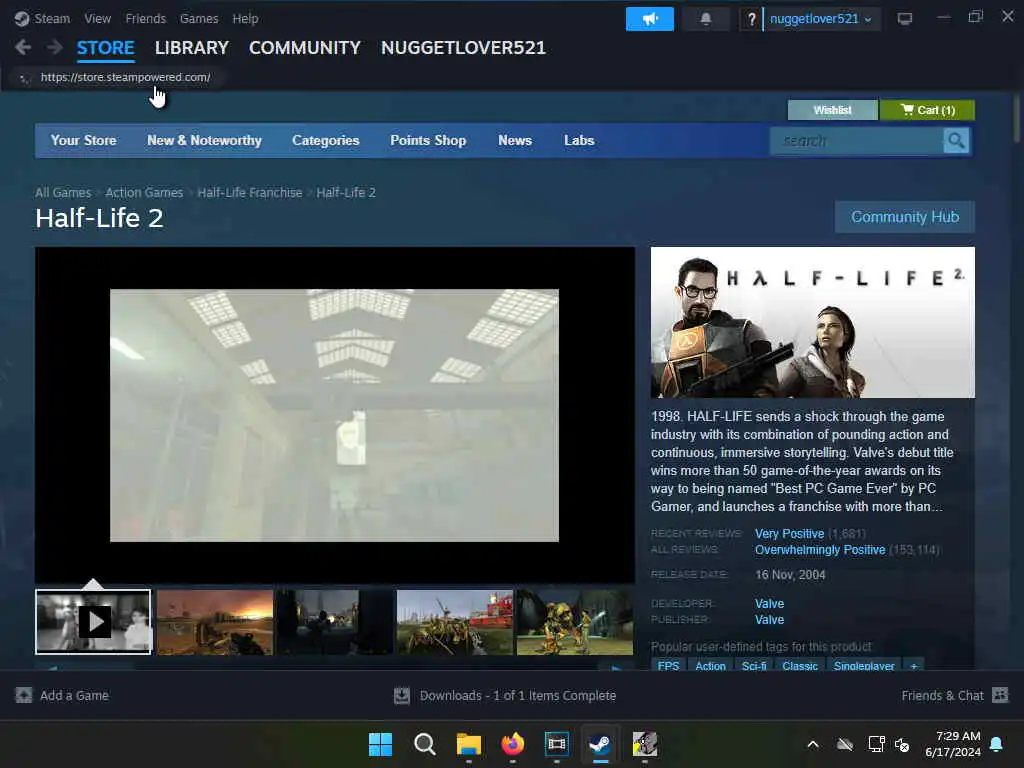
Task: Click the Wishlist button
Action: click(833, 110)
